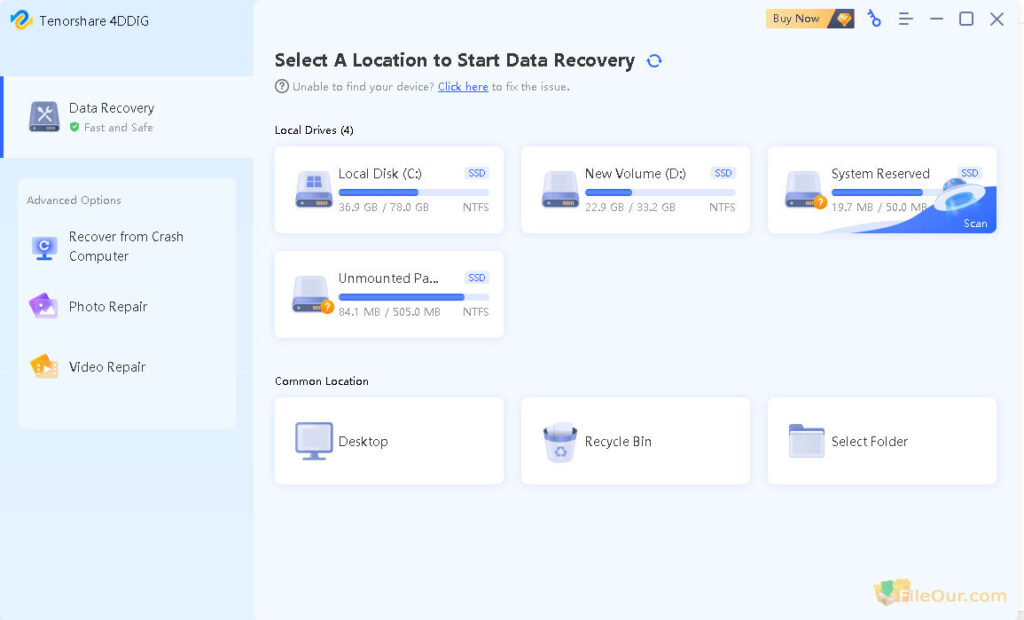Open Select Folder to browse
The height and width of the screenshot is (620, 1024).
click(x=881, y=441)
